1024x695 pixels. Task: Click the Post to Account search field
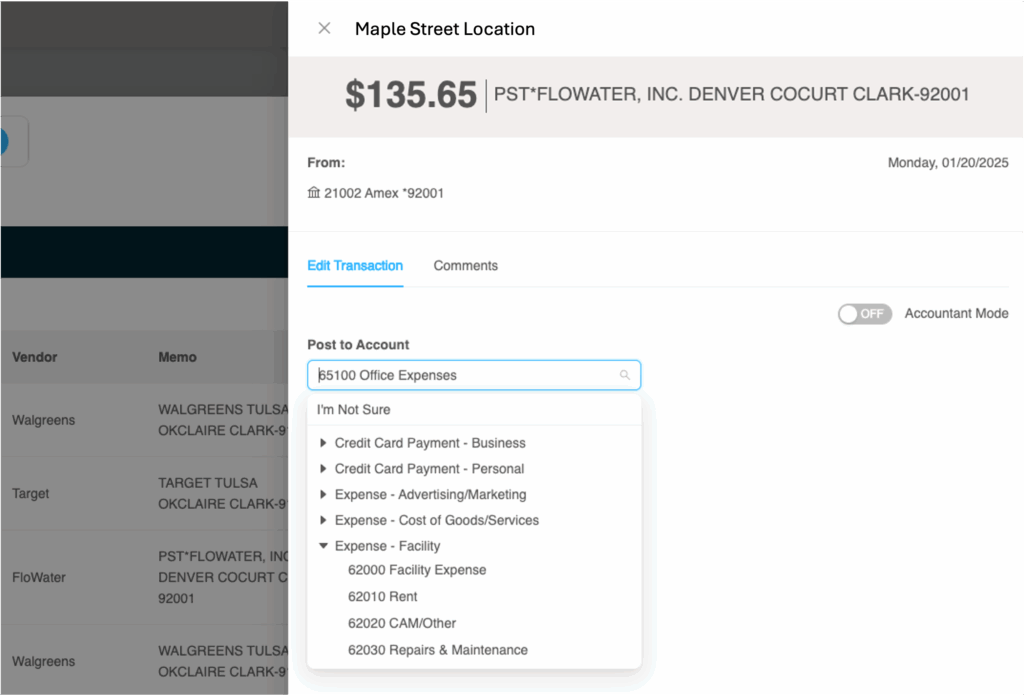465,375
